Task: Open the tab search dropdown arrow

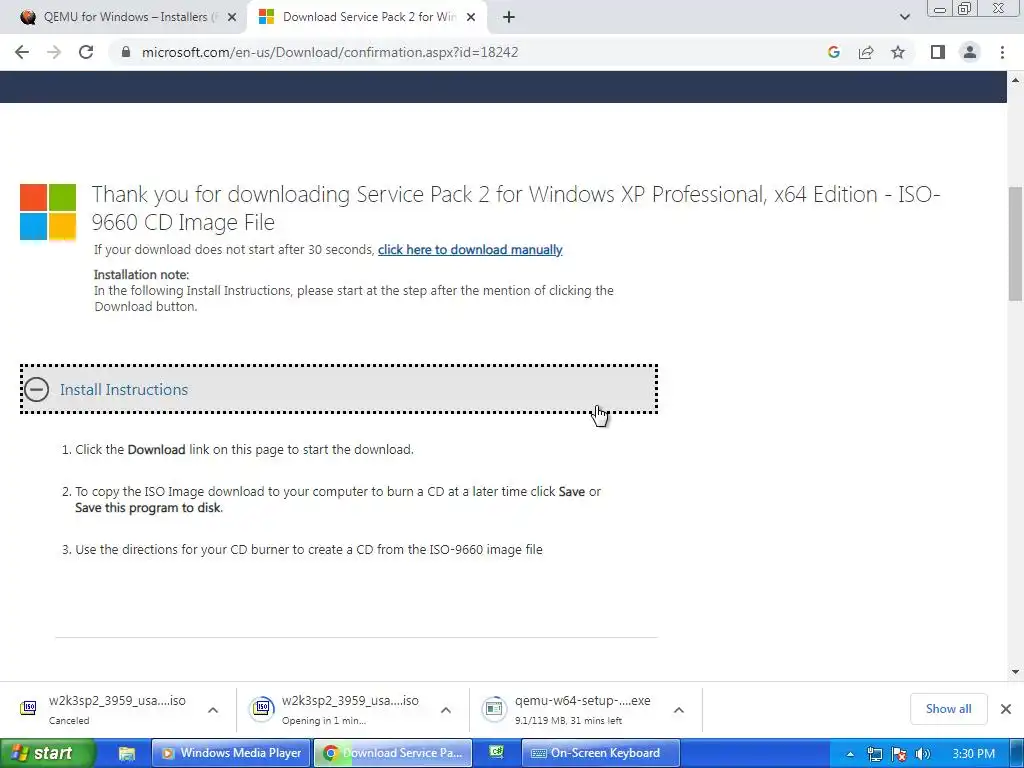Action: coord(904,17)
